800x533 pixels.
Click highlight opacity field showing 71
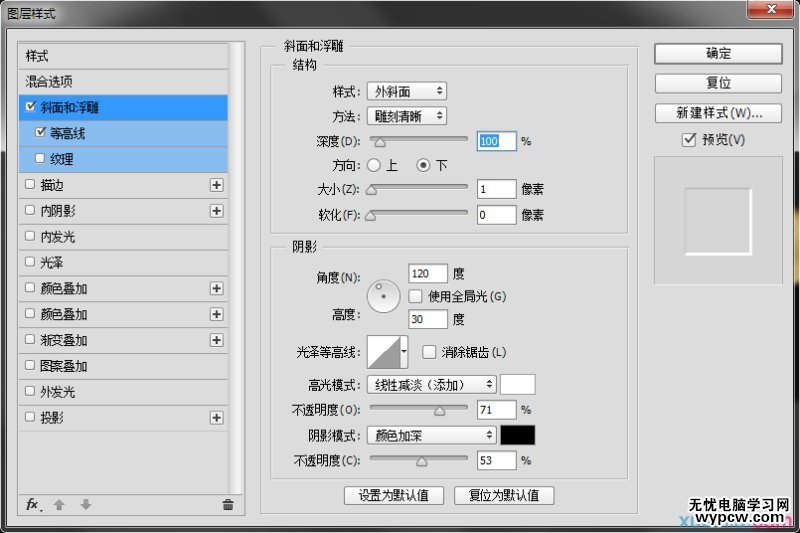click(496, 410)
